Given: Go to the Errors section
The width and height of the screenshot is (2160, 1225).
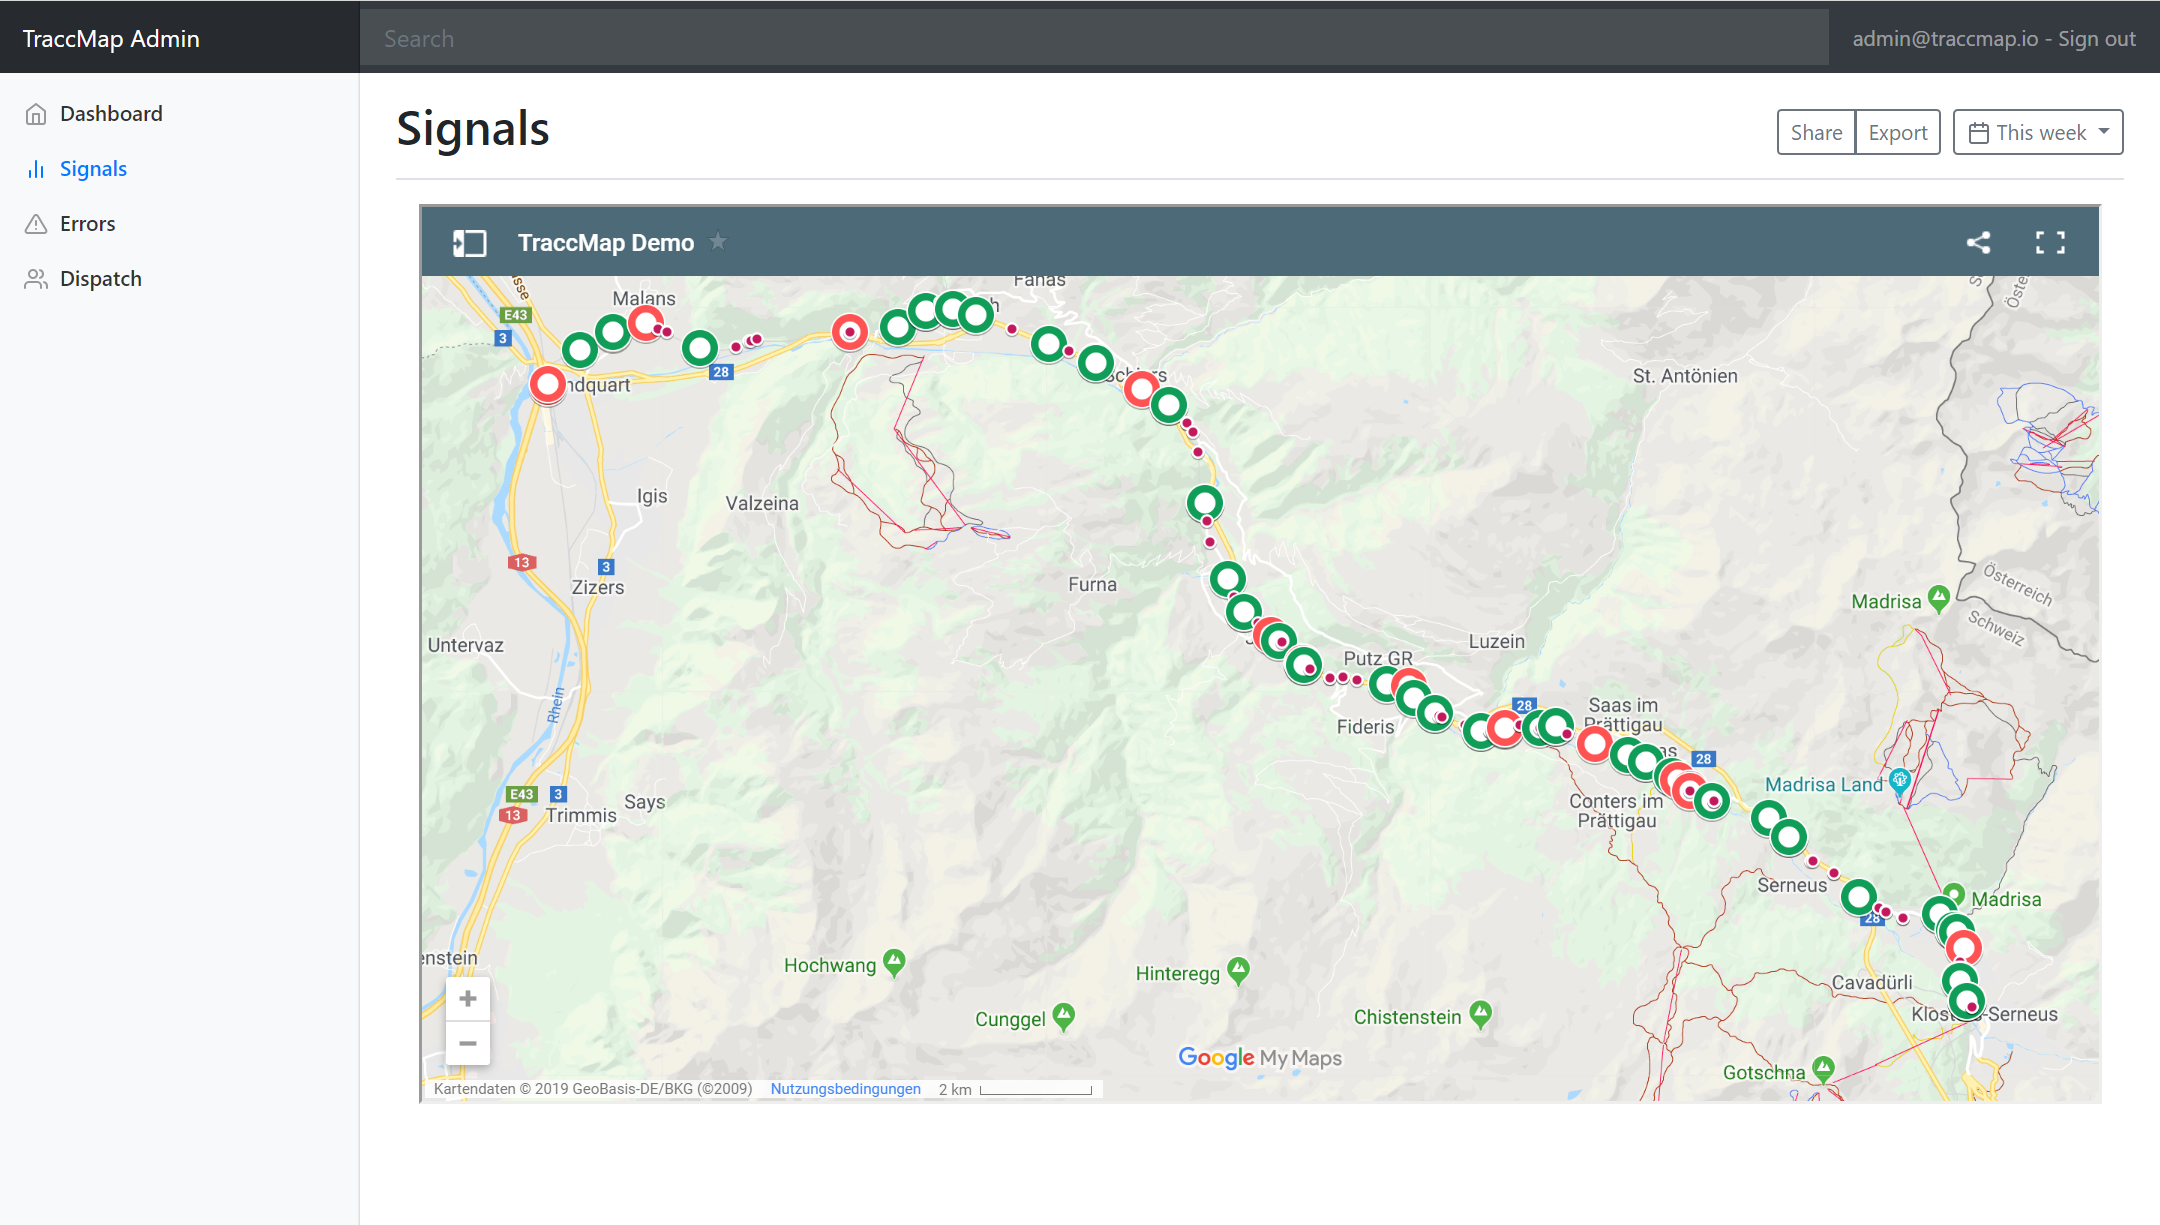Looking at the screenshot, I should [x=87, y=224].
